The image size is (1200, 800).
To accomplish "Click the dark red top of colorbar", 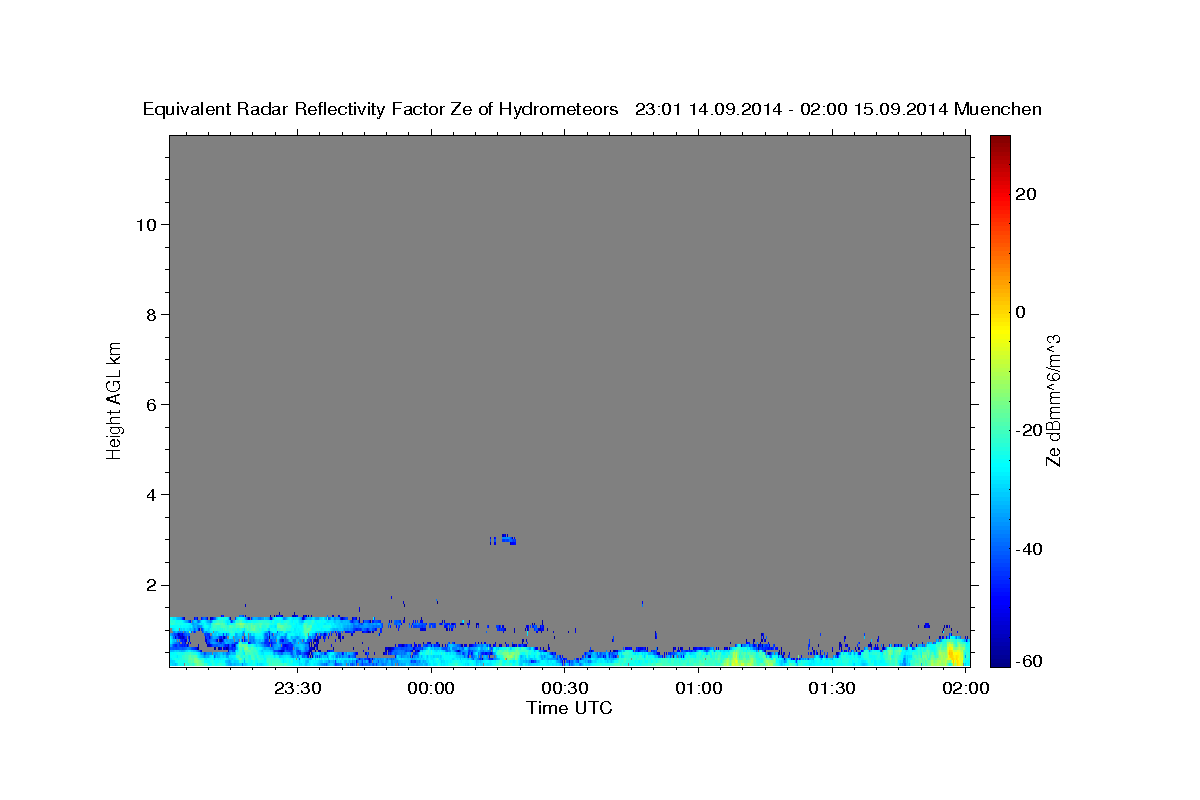I will pyautogui.click(x=1000, y=142).
